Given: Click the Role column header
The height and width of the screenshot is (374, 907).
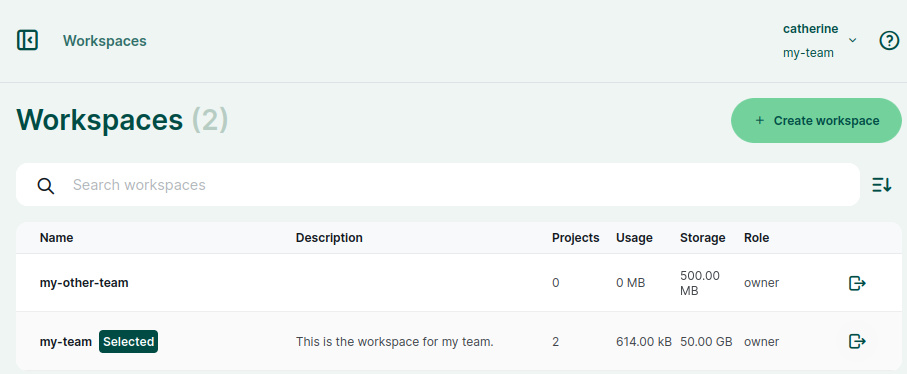Looking at the screenshot, I should [x=757, y=238].
